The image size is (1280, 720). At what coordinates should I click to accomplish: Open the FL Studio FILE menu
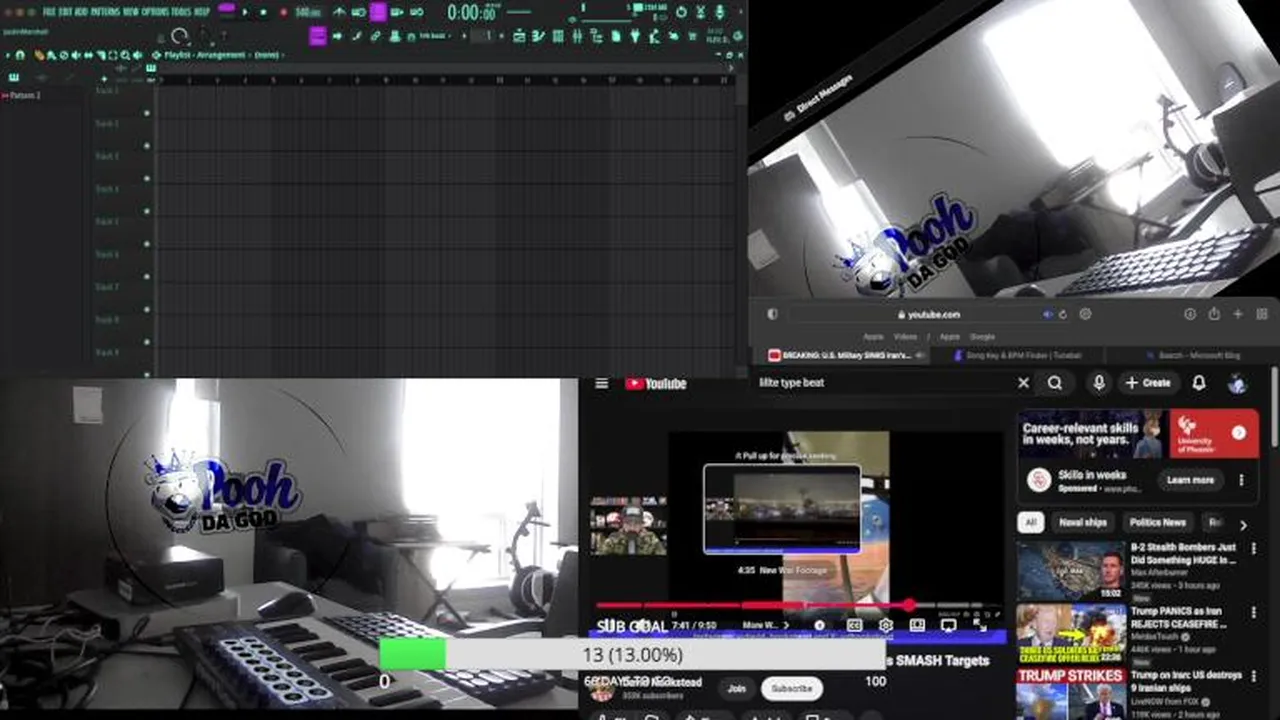tap(49, 11)
